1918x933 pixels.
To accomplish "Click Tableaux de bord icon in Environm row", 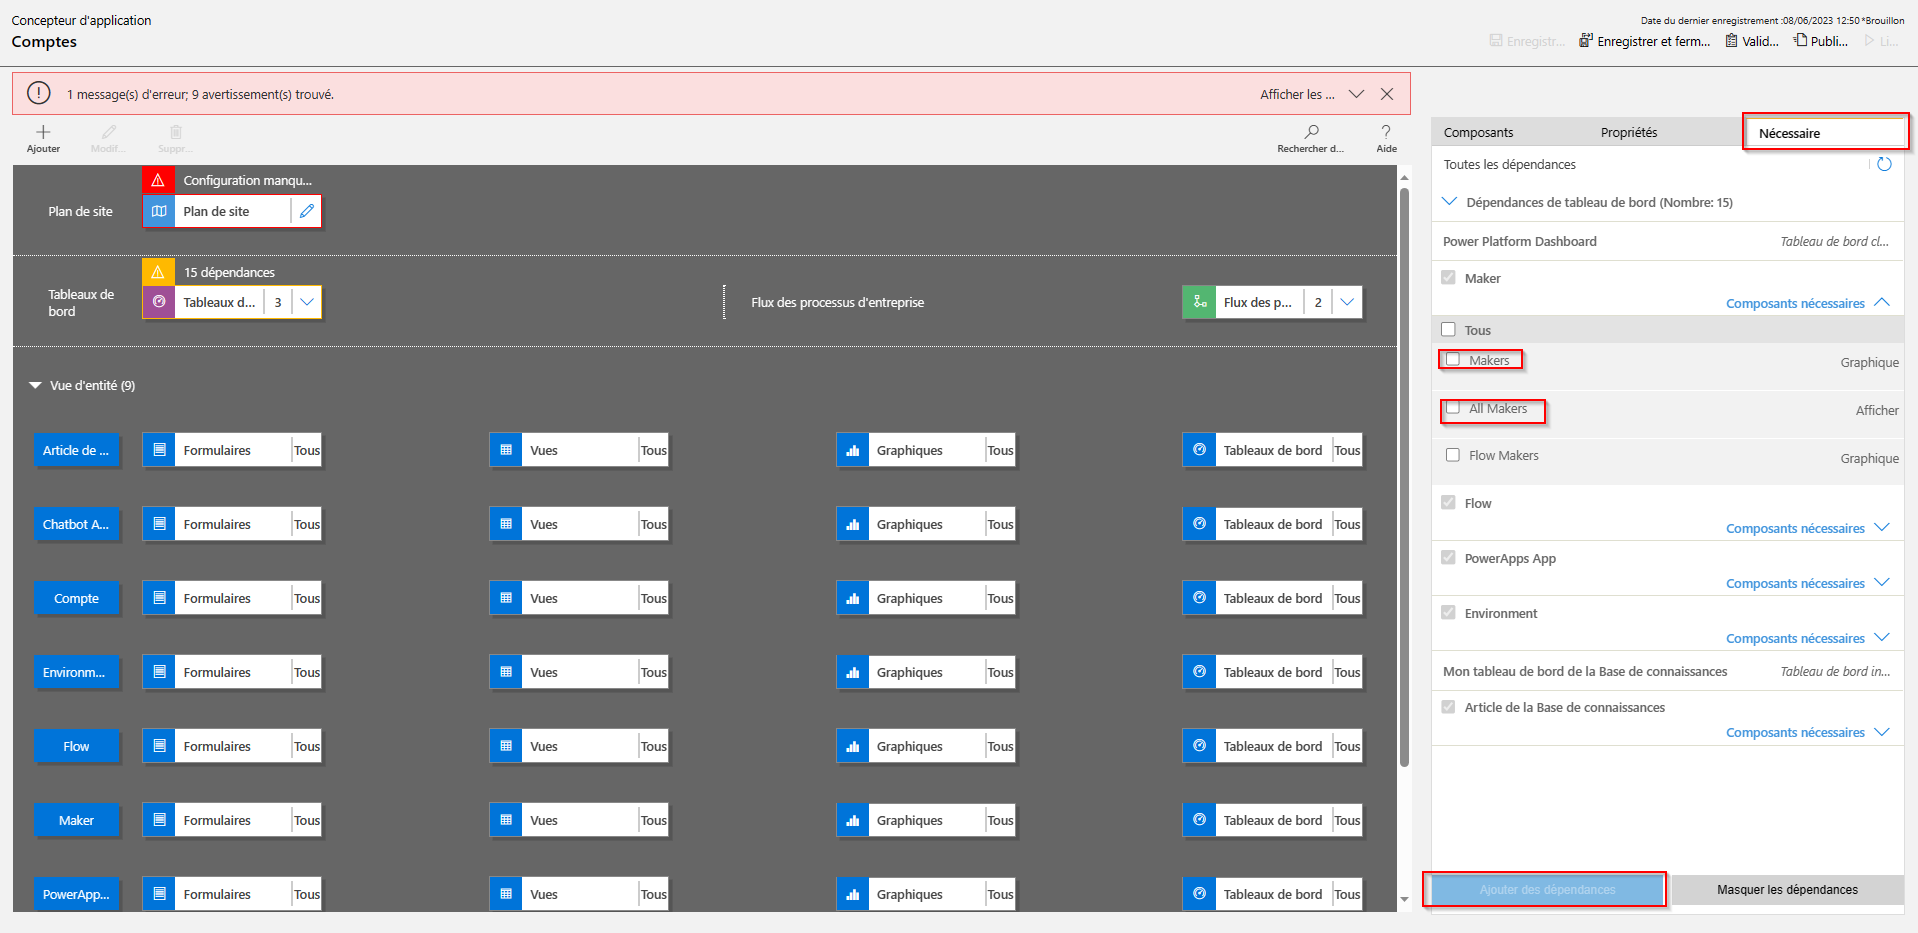I will (x=1199, y=672).
